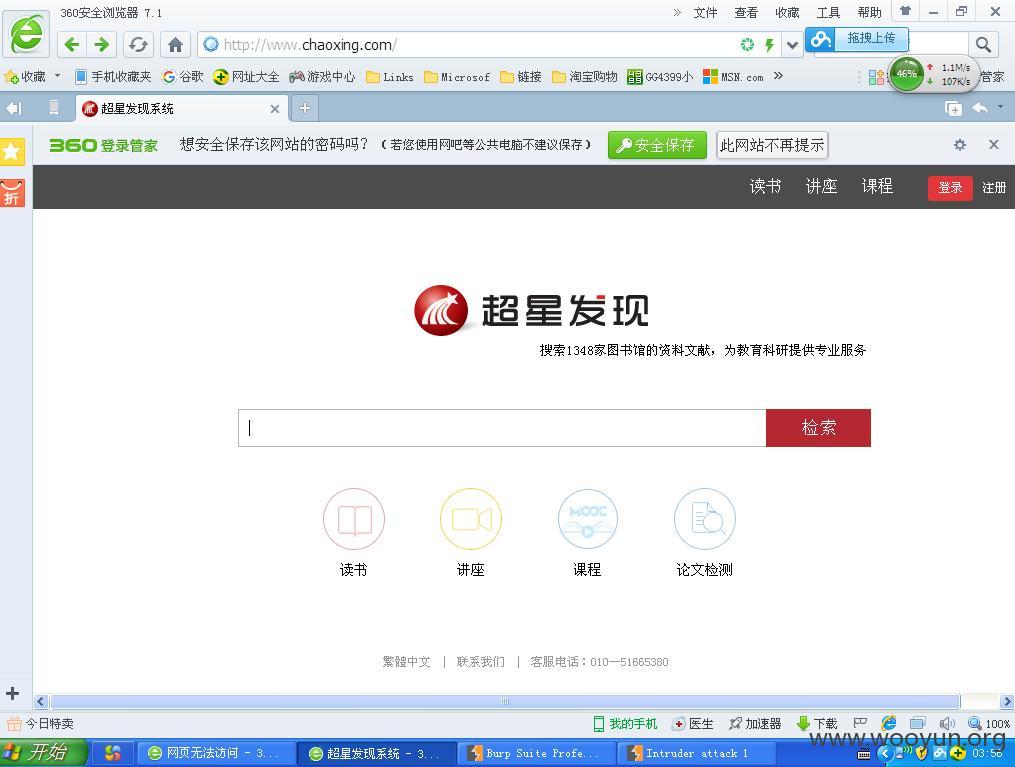Dismiss the 360登录管家 password bar
Screen dimensions: 1015x767
[994, 144]
